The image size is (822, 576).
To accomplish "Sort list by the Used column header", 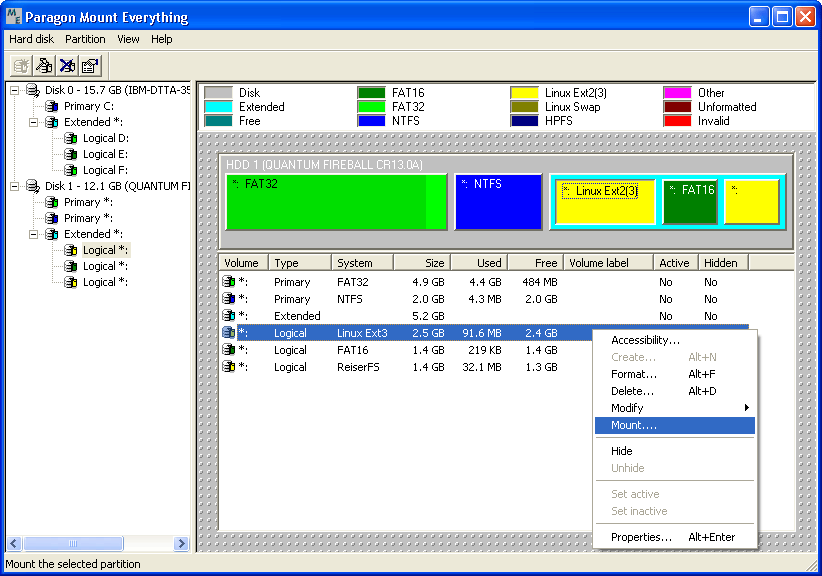I will (x=479, y=263).
